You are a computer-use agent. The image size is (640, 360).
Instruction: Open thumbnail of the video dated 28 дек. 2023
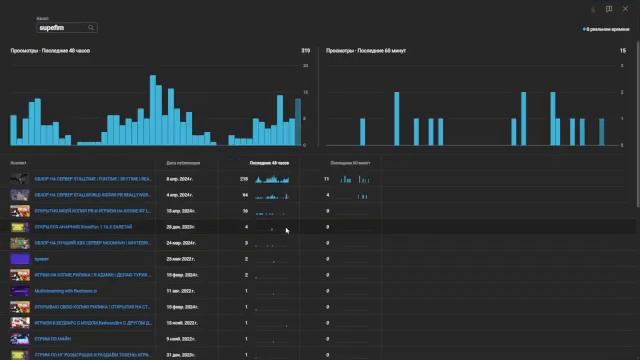pos(20,227)
